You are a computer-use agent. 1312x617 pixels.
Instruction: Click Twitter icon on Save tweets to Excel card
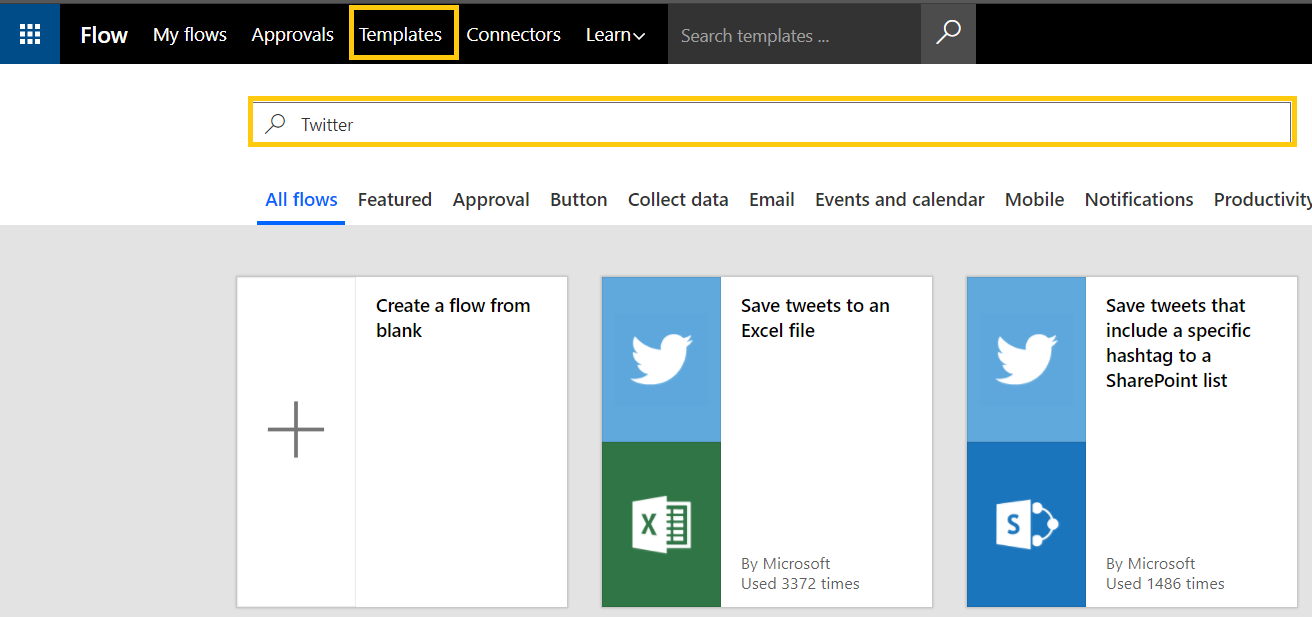[x=661, y=359]
